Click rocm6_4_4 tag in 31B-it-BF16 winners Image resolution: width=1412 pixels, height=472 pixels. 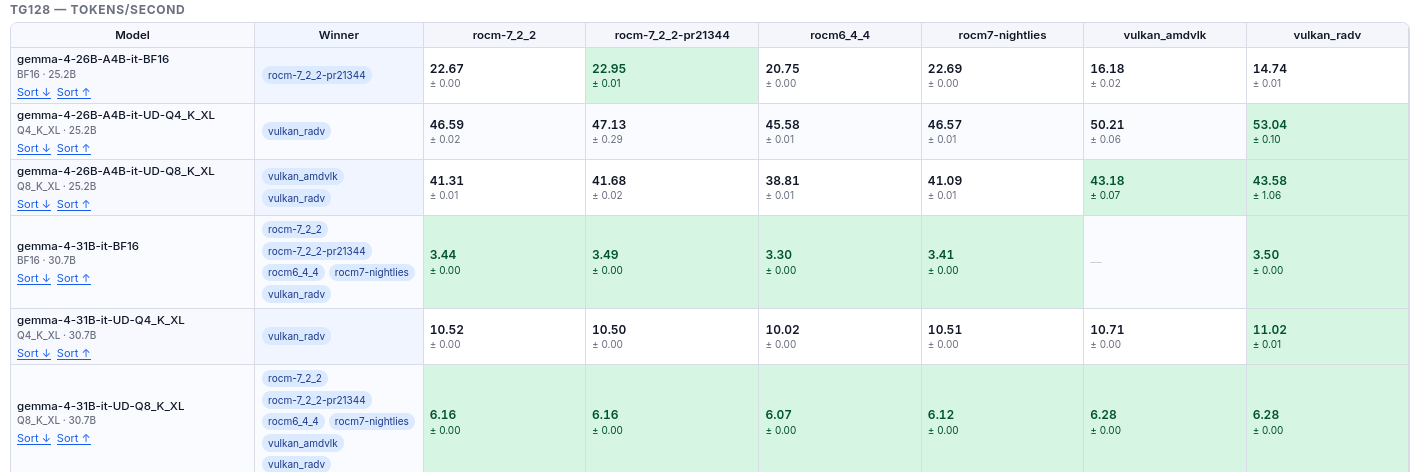click(x=293, y=272)
